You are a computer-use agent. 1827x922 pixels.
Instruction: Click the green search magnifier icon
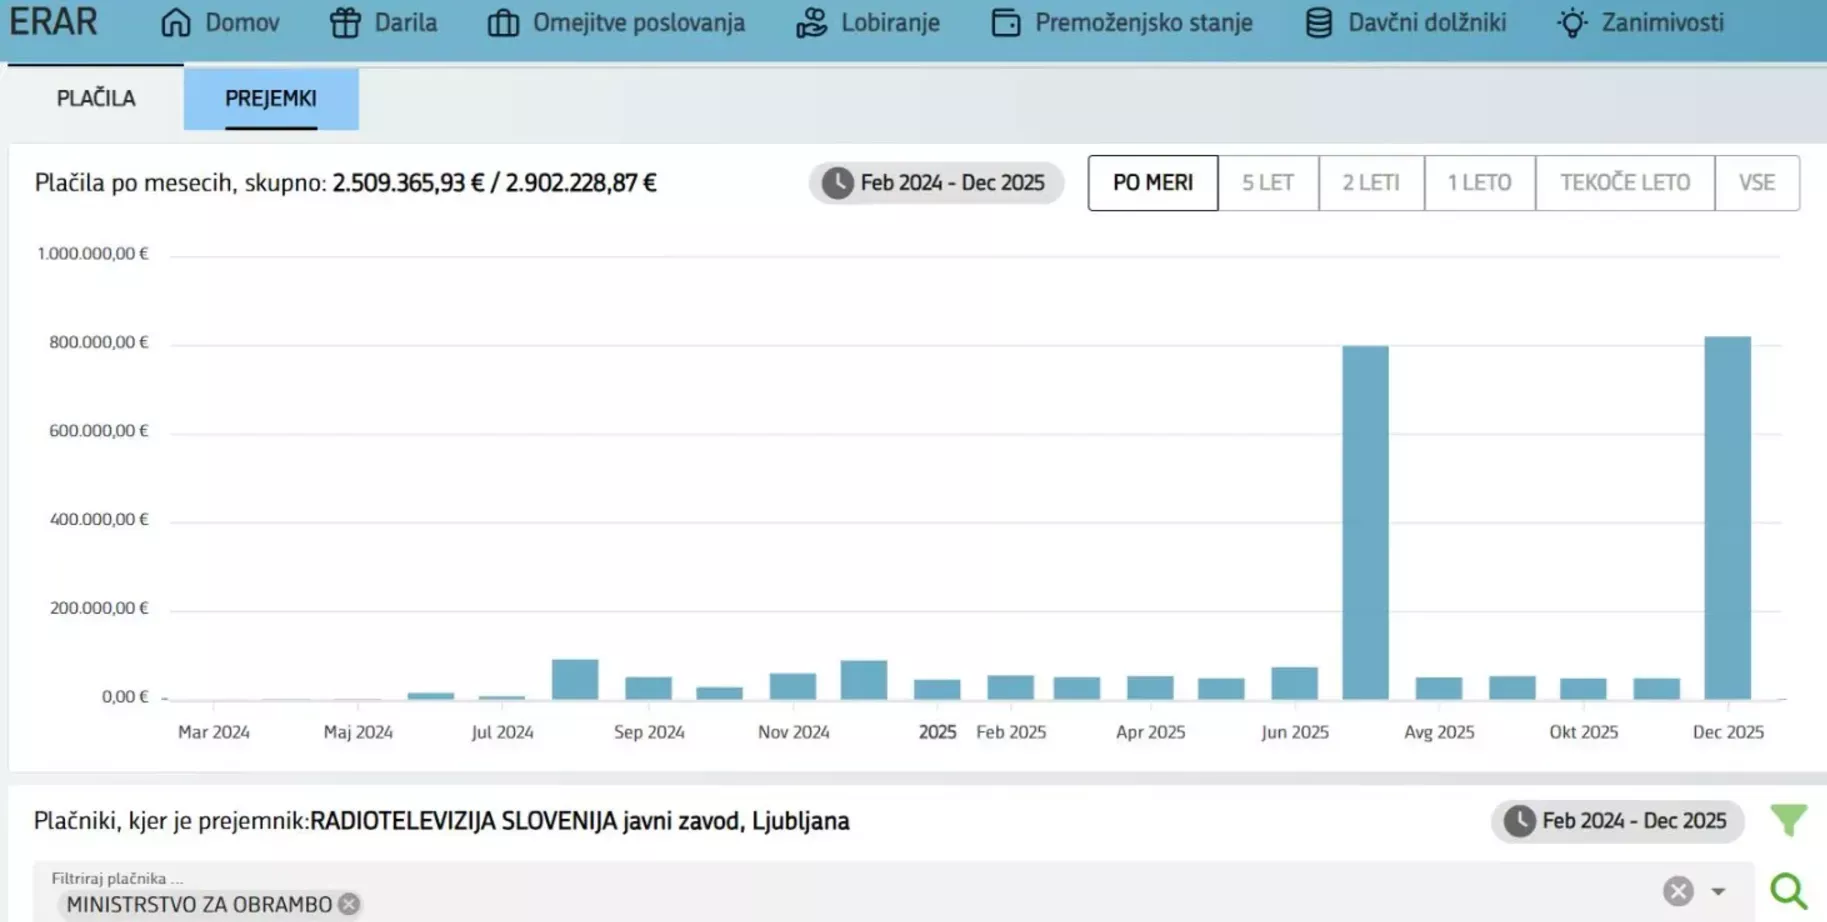tap(1789, 891)
